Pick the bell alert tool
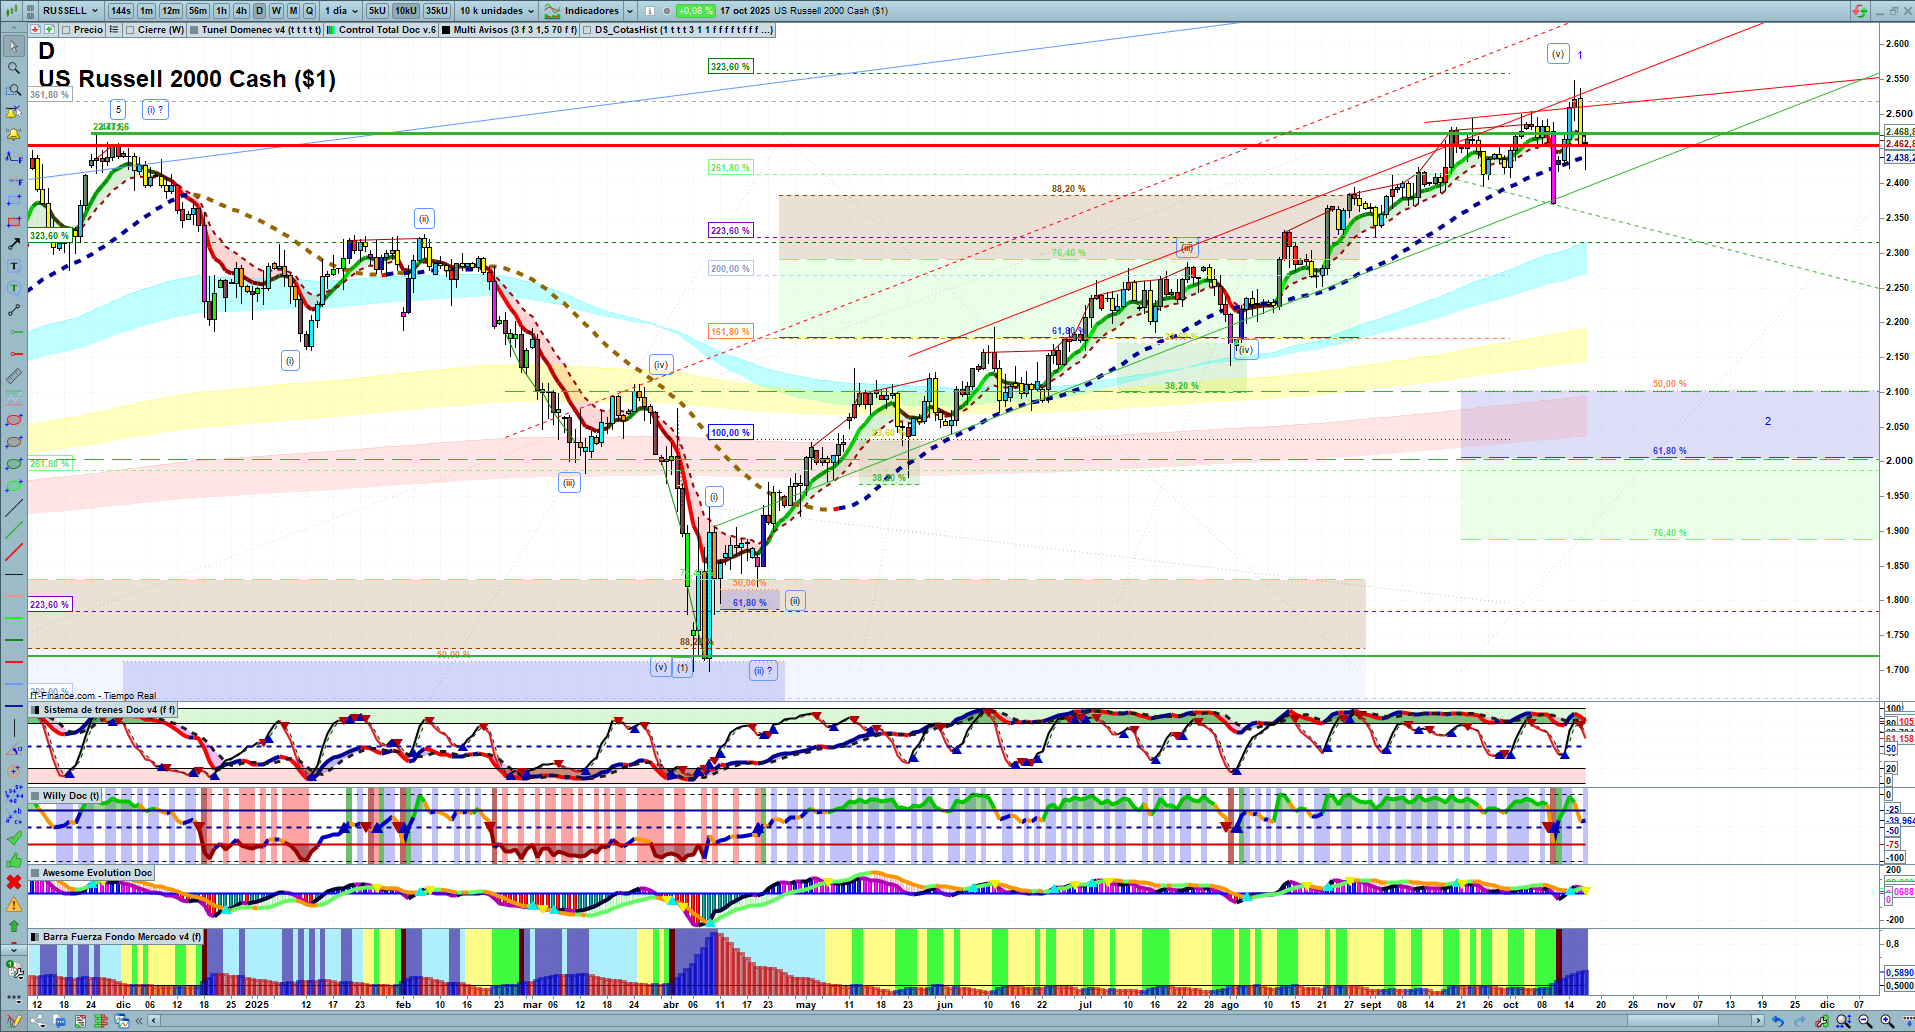 coord(14,134)
